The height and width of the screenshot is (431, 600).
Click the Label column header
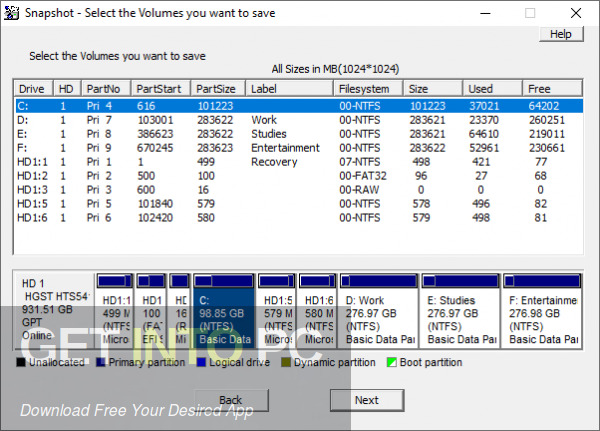tap(289, 89)
